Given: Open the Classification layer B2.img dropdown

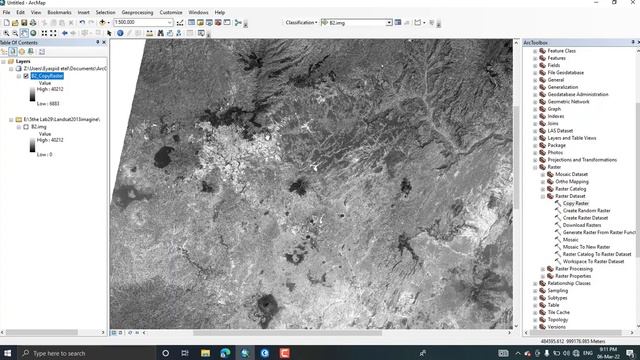Looking at the screenshot, I should click(389, 23).
